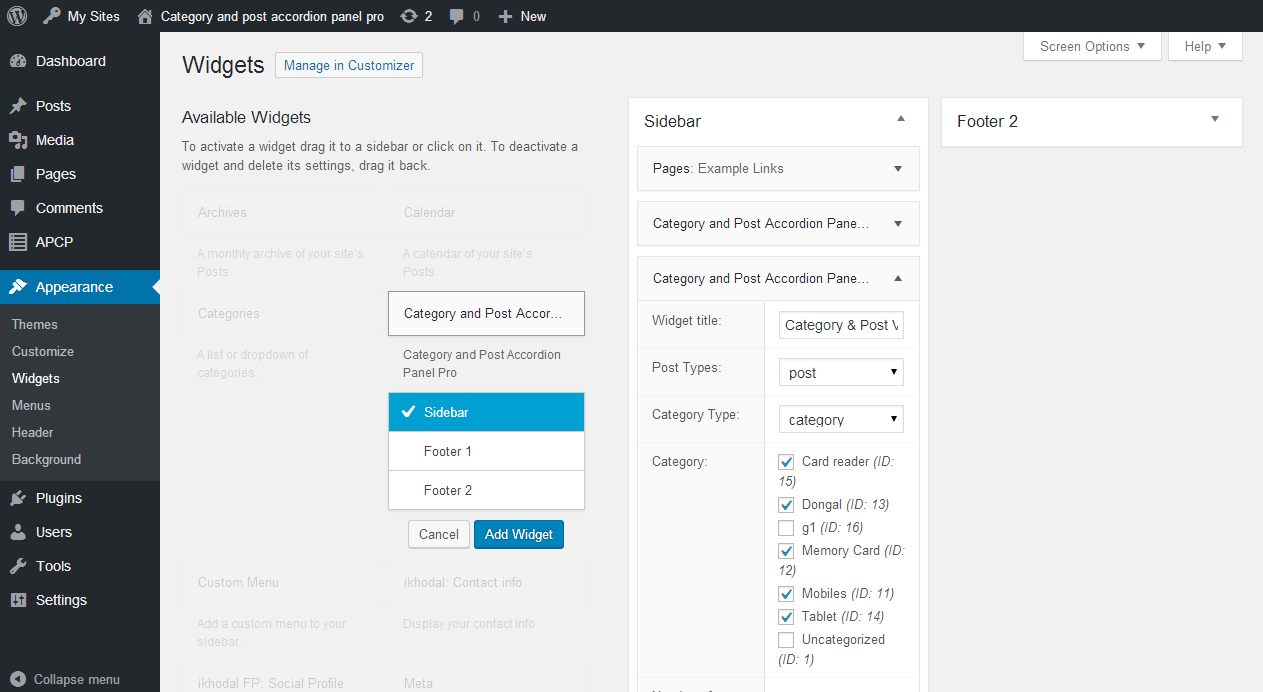This screenshot has width=1263, height=692.
Task: Click the comments bubble icon in admin bar
Action: click(x=457, y=16)
